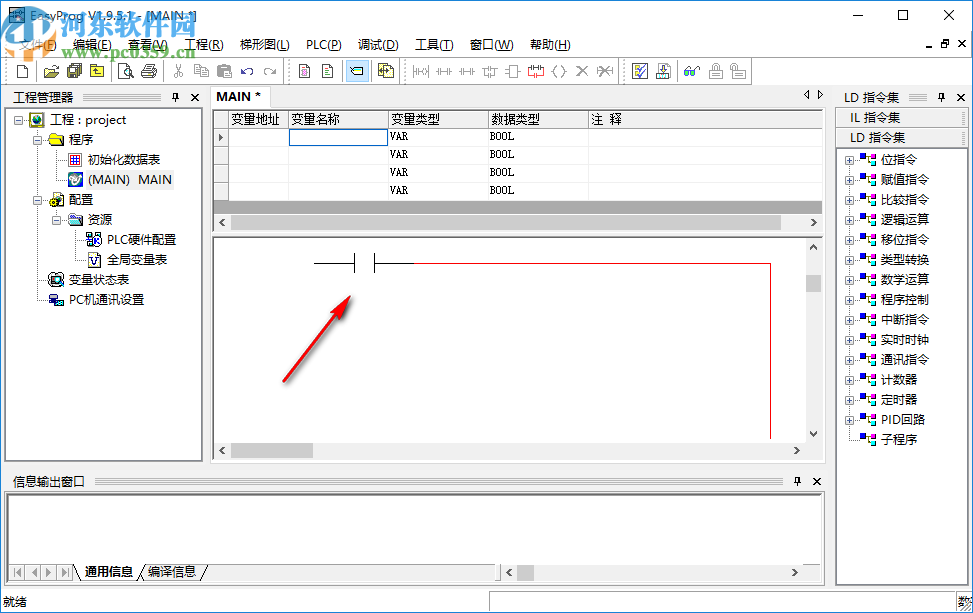Create a new file from toolbar

point(22,71)
